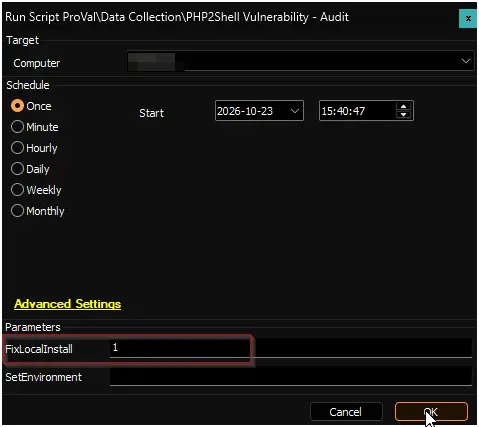The height and width of the screenshot is (427, 479).
Task: Click the Parameters section heading
Action: click(x=33, y=327)
